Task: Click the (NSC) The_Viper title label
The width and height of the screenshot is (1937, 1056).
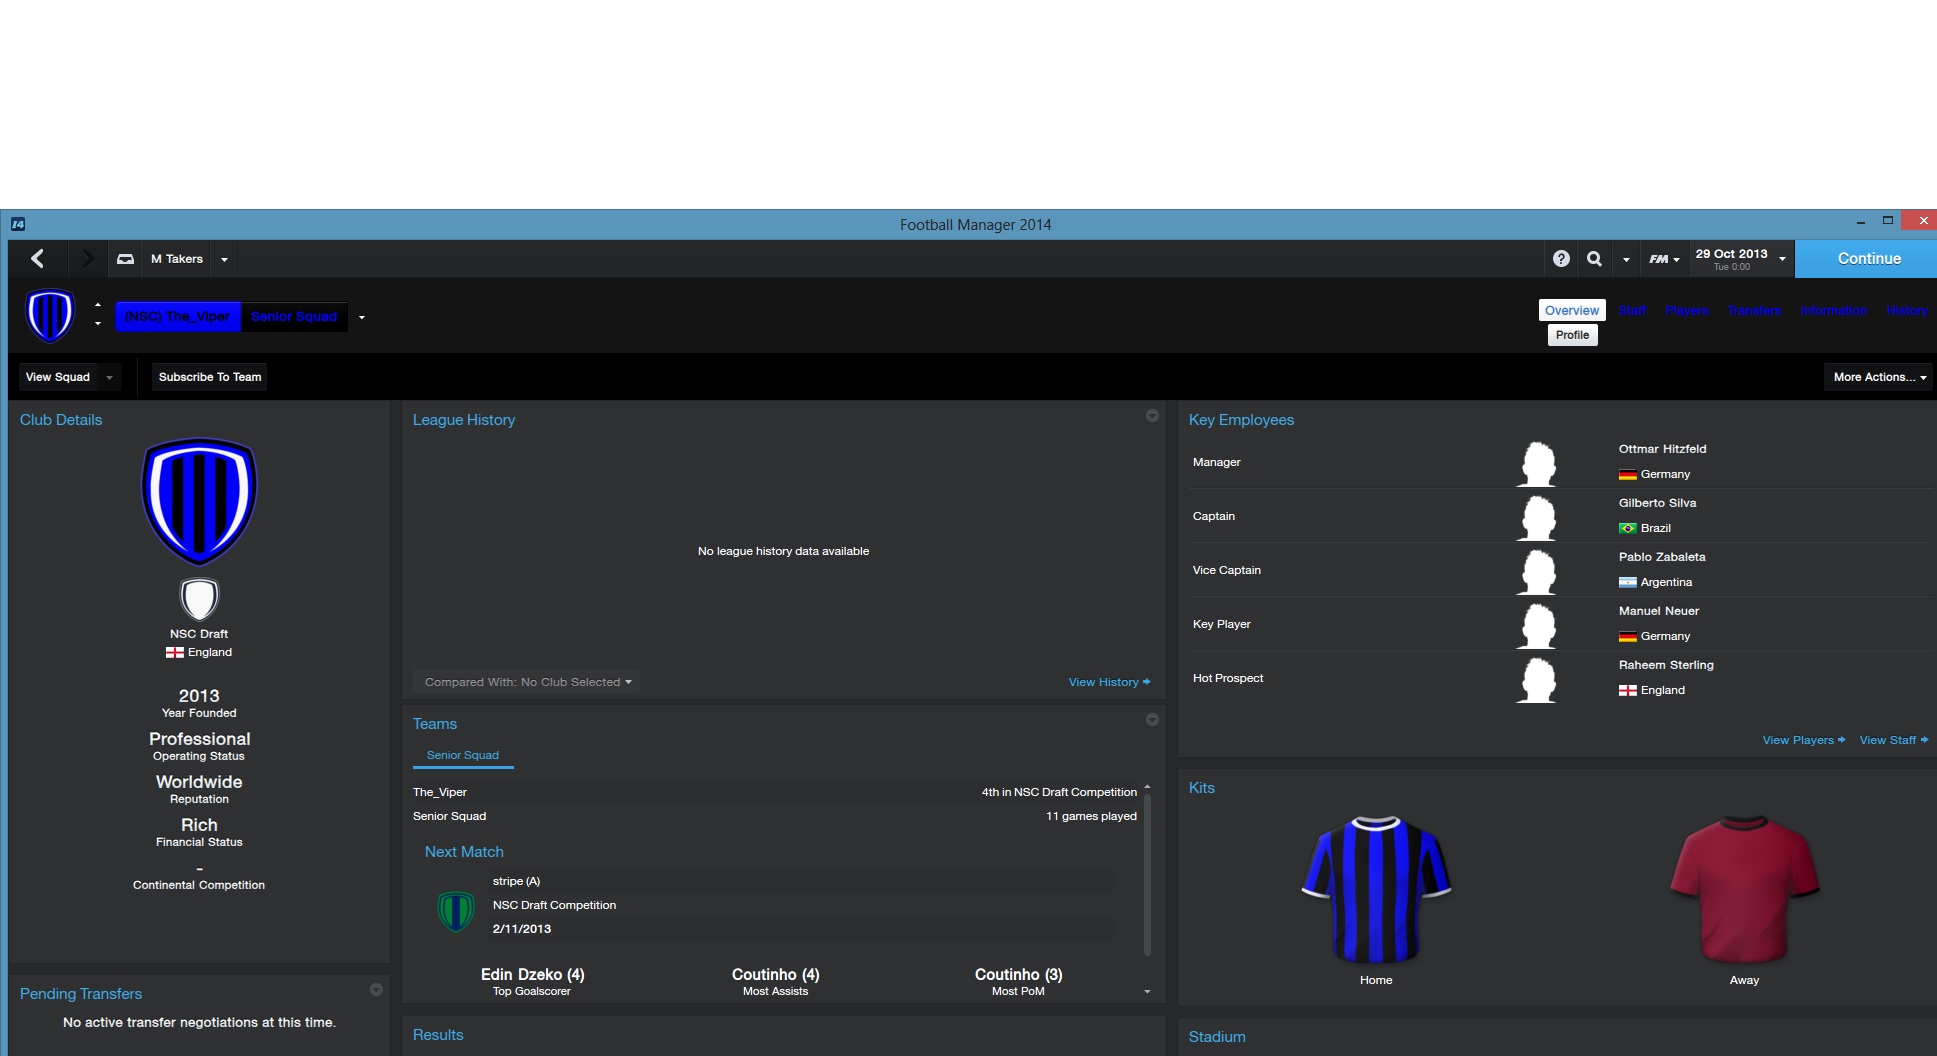Action: (177, 316)
